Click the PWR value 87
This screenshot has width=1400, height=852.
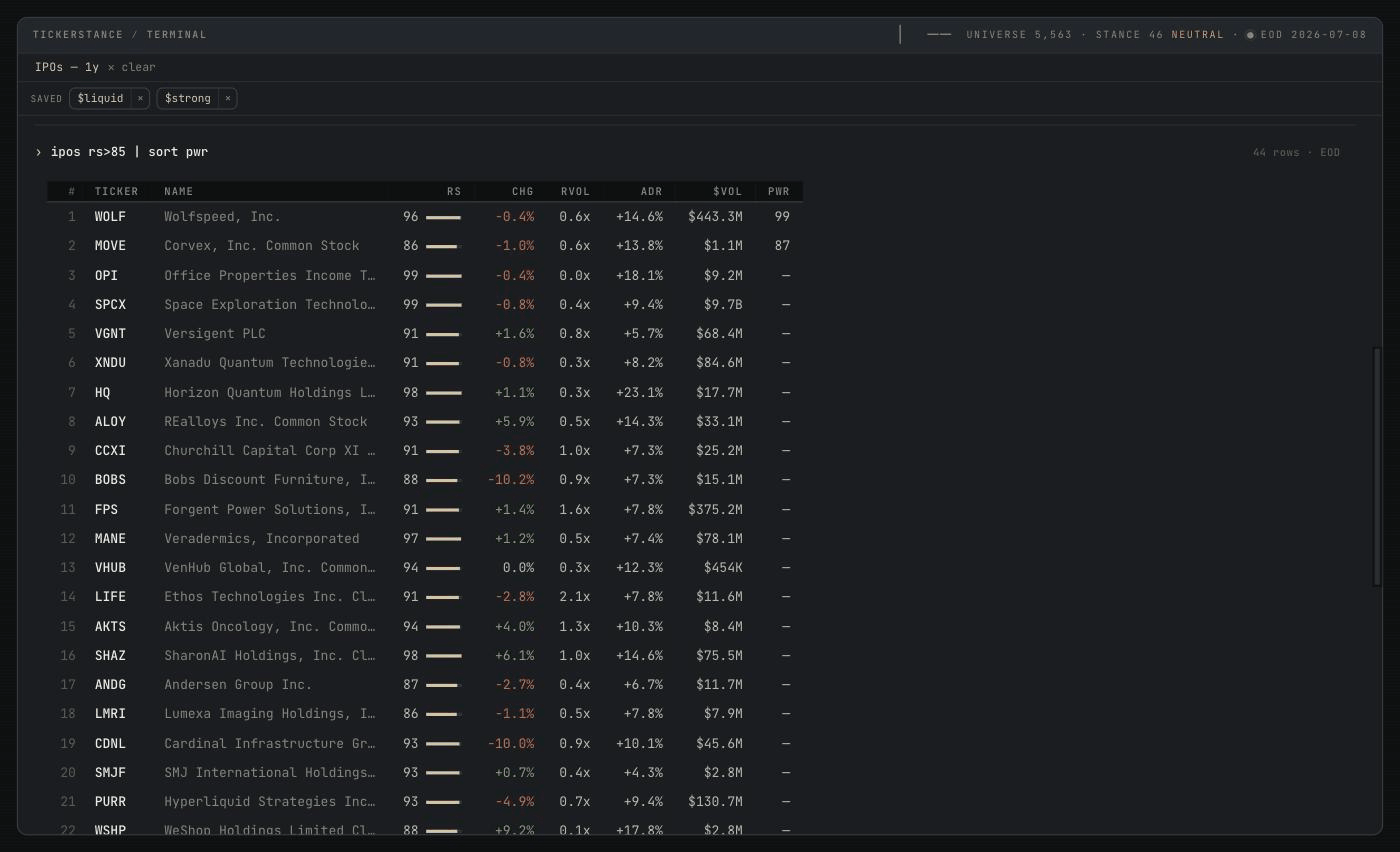[782, 246]
